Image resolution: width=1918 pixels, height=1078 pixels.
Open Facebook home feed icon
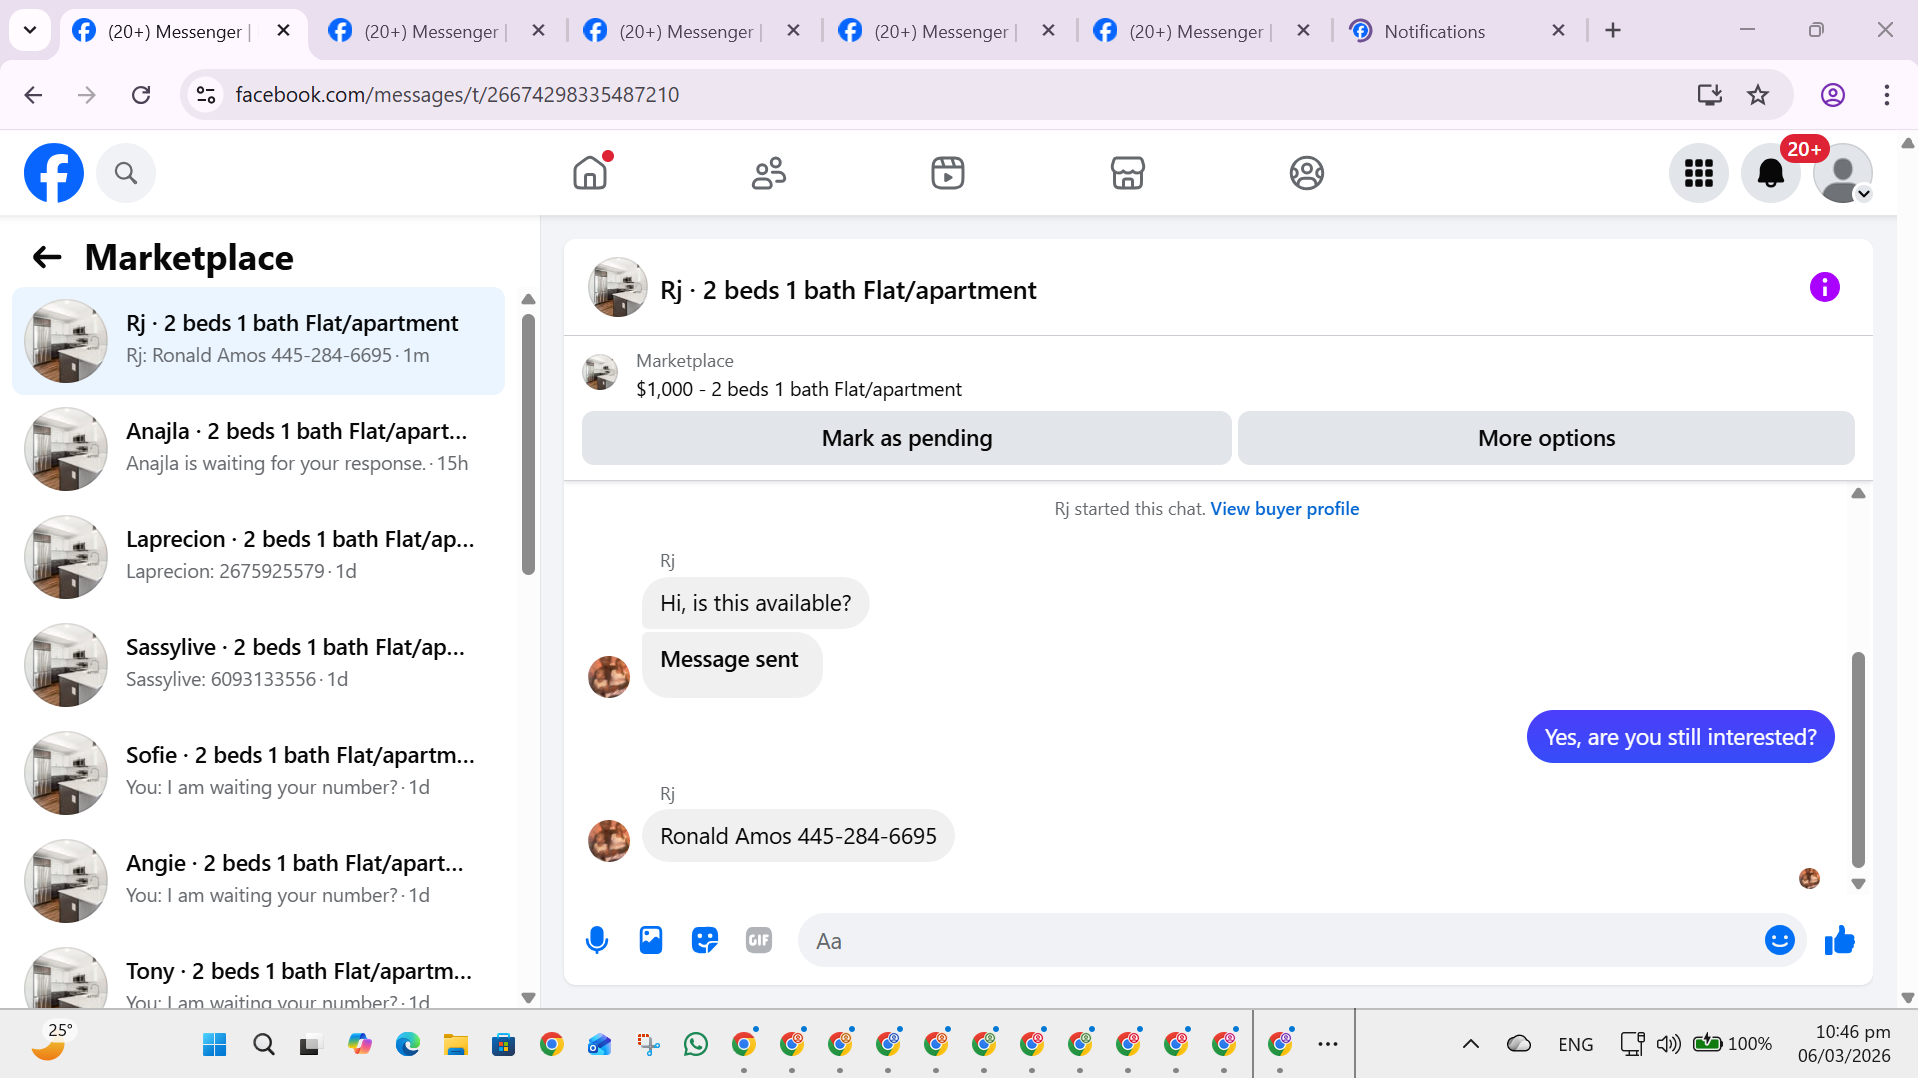[590, 173]
